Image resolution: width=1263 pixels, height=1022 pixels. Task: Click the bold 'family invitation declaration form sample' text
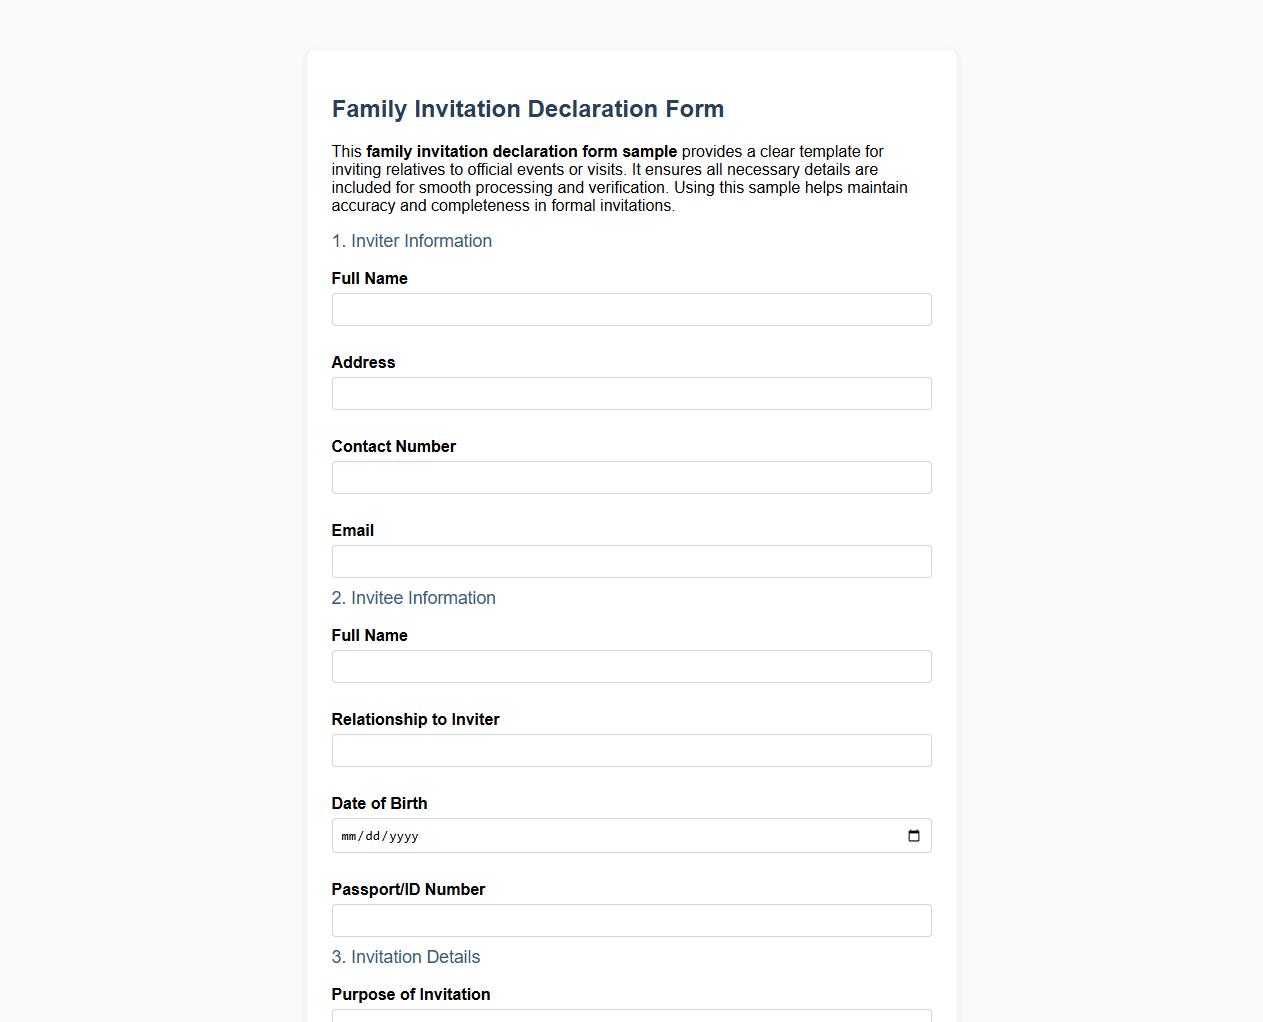click(x=520, y=152)
